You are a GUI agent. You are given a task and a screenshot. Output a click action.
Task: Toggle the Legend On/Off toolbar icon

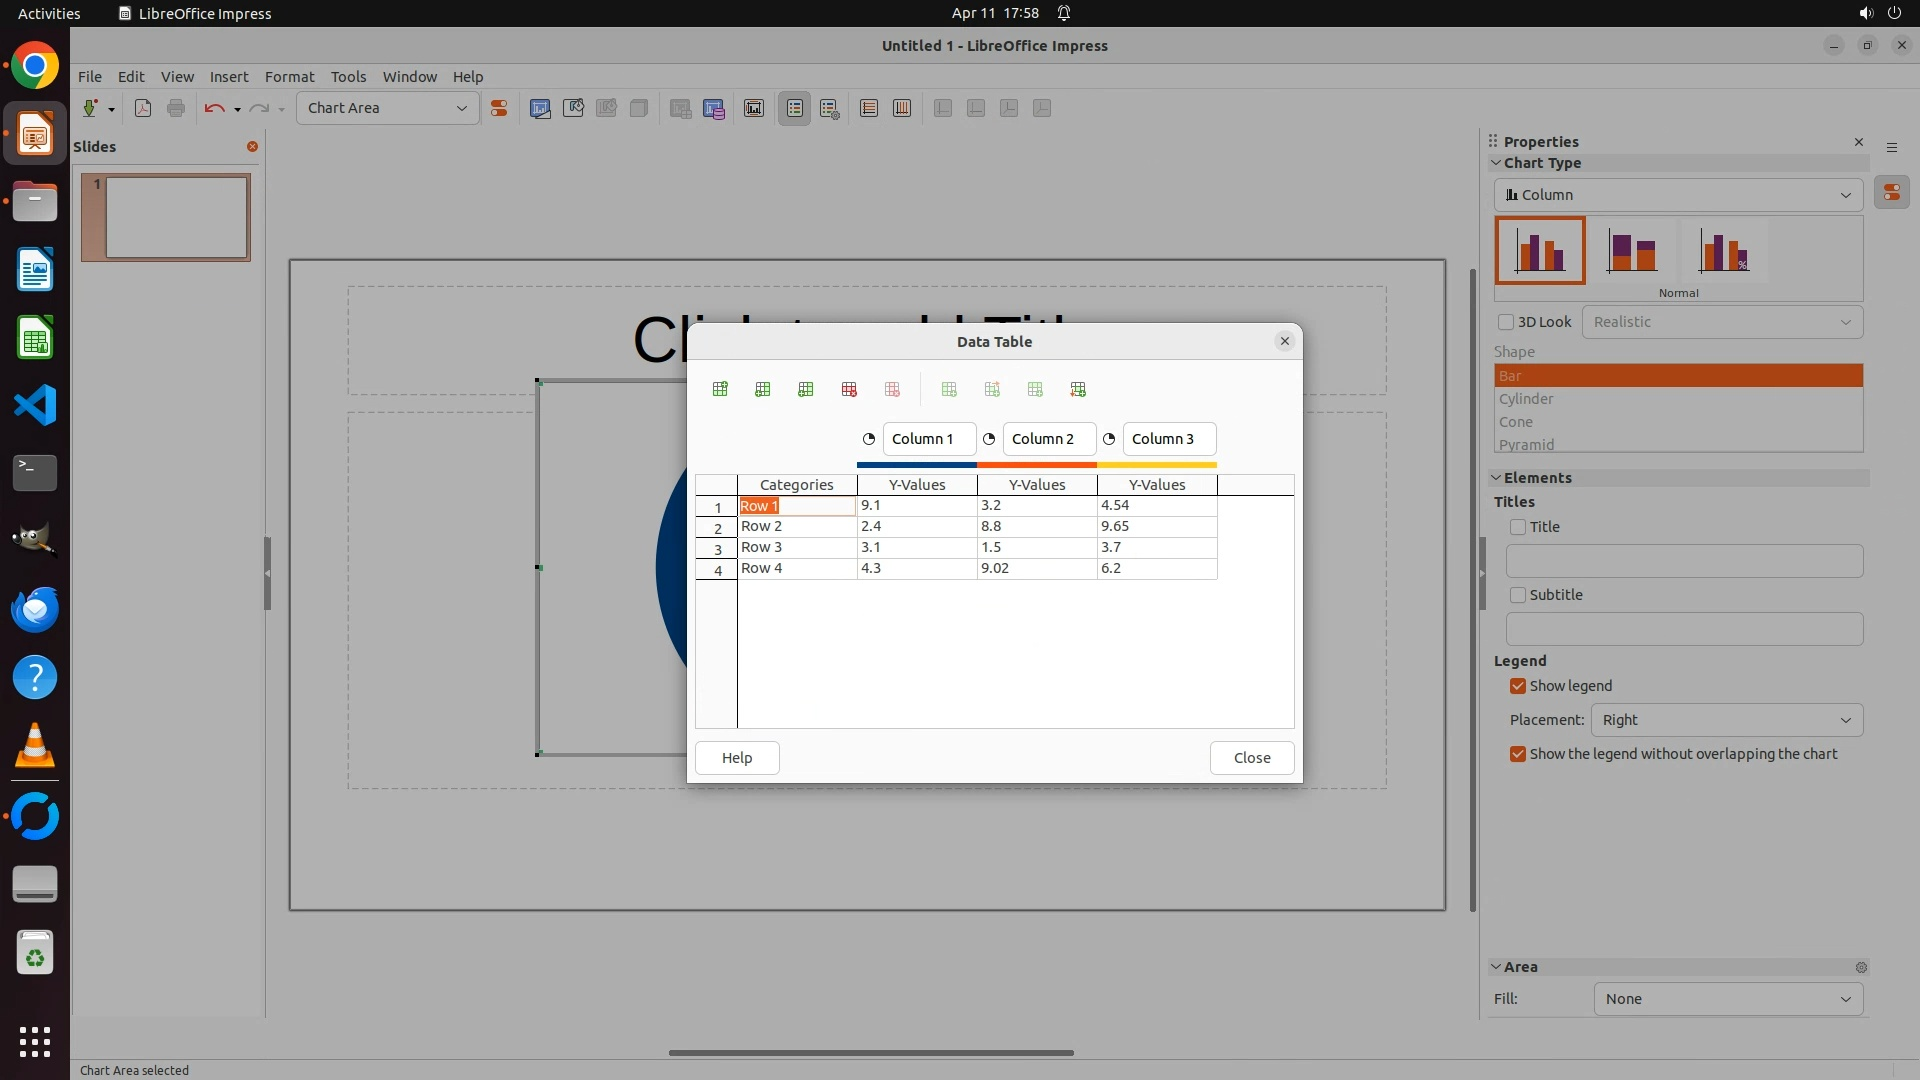795,108
